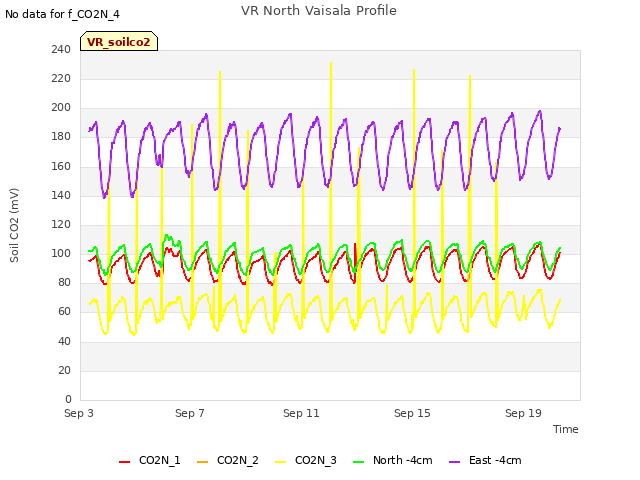The image size is (640, 480).
Task: Toggle North -4cm series in legend
Action: [x=392, y=460]
